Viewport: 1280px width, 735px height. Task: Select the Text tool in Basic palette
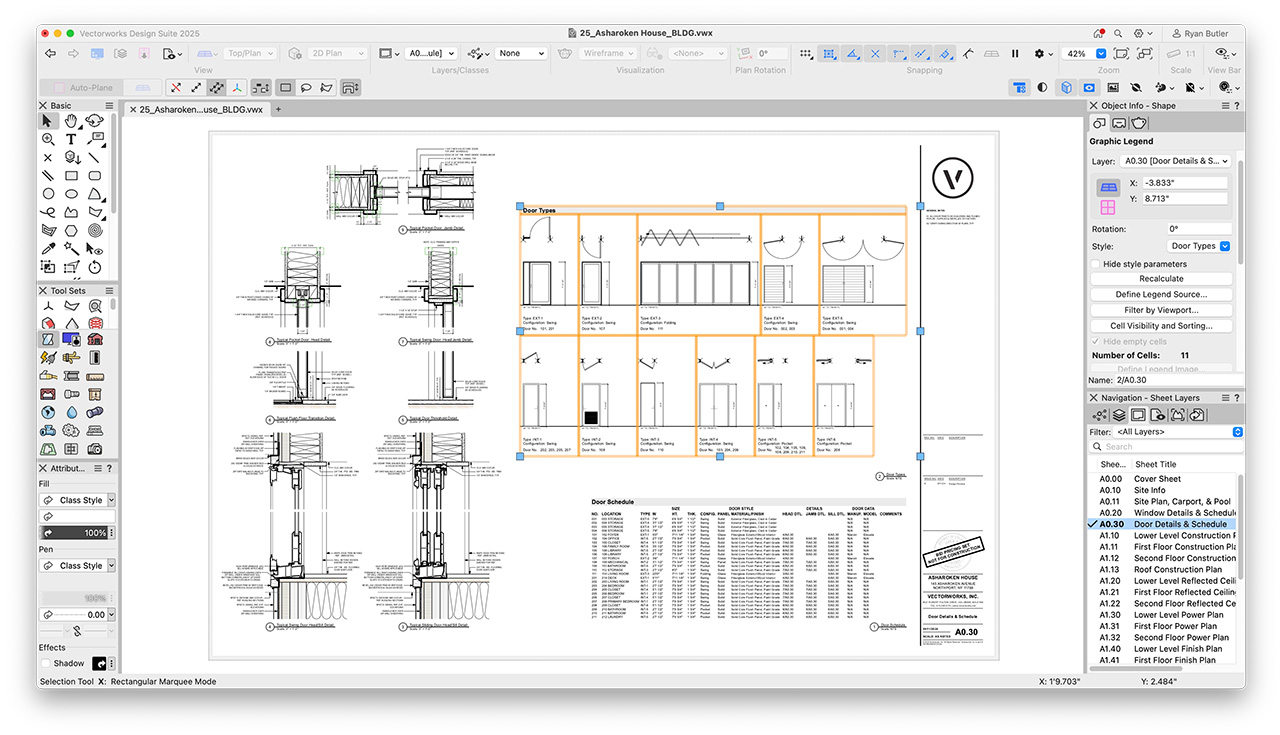click(x=71, y=139)
